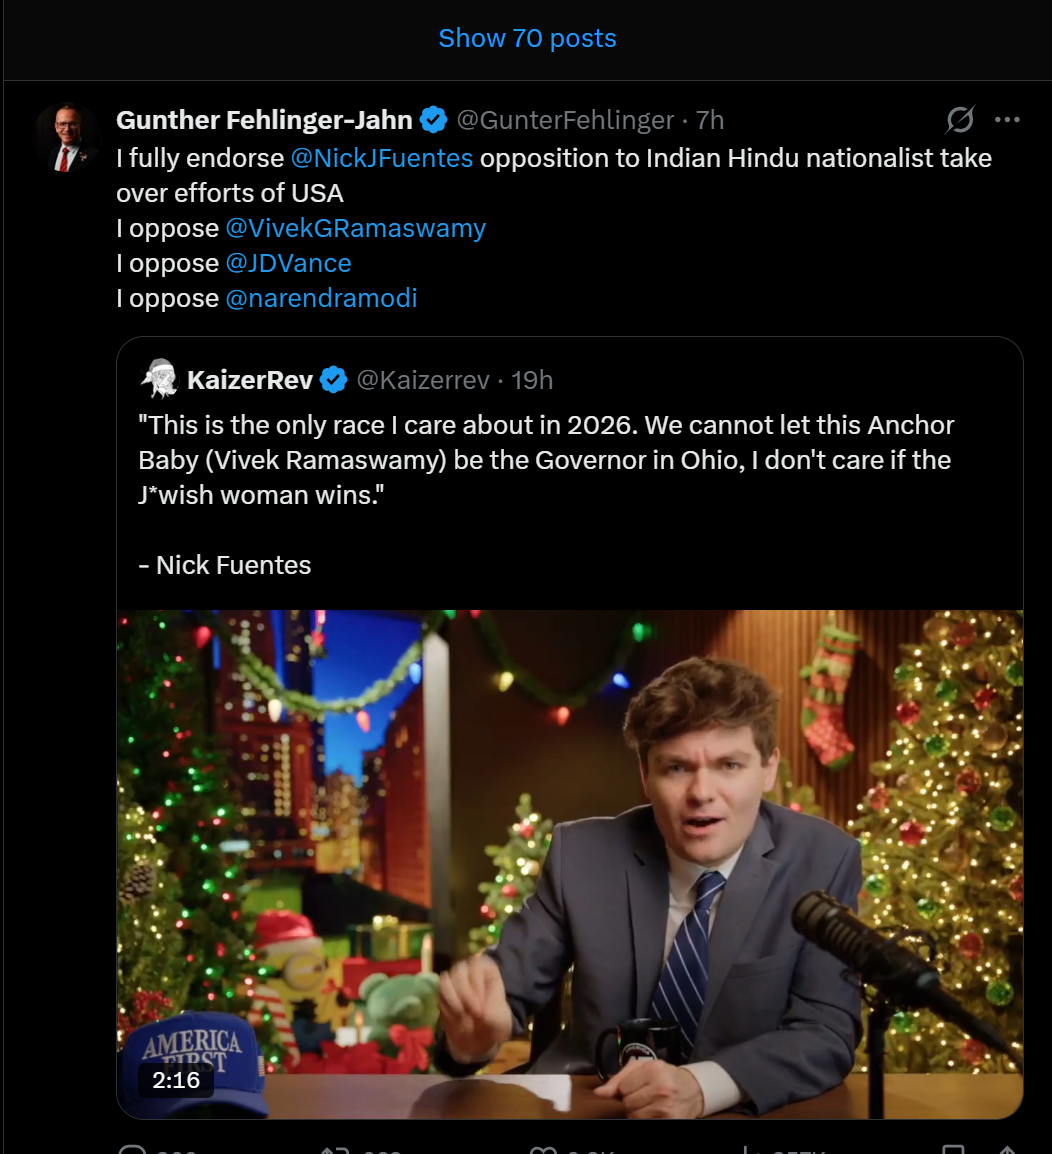Show 70 posts
Viewport: 1052px width, 1154px height.
[527, 39]
